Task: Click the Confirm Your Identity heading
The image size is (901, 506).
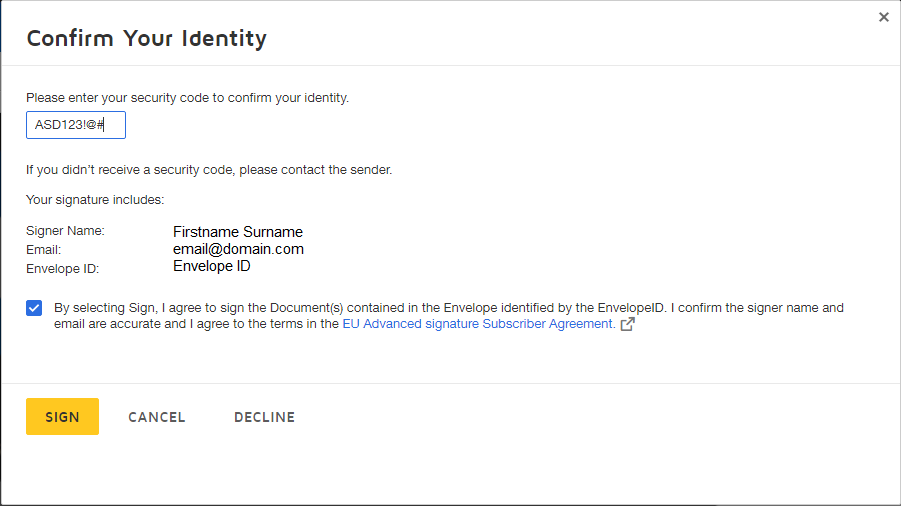Action: pos(147,38)
